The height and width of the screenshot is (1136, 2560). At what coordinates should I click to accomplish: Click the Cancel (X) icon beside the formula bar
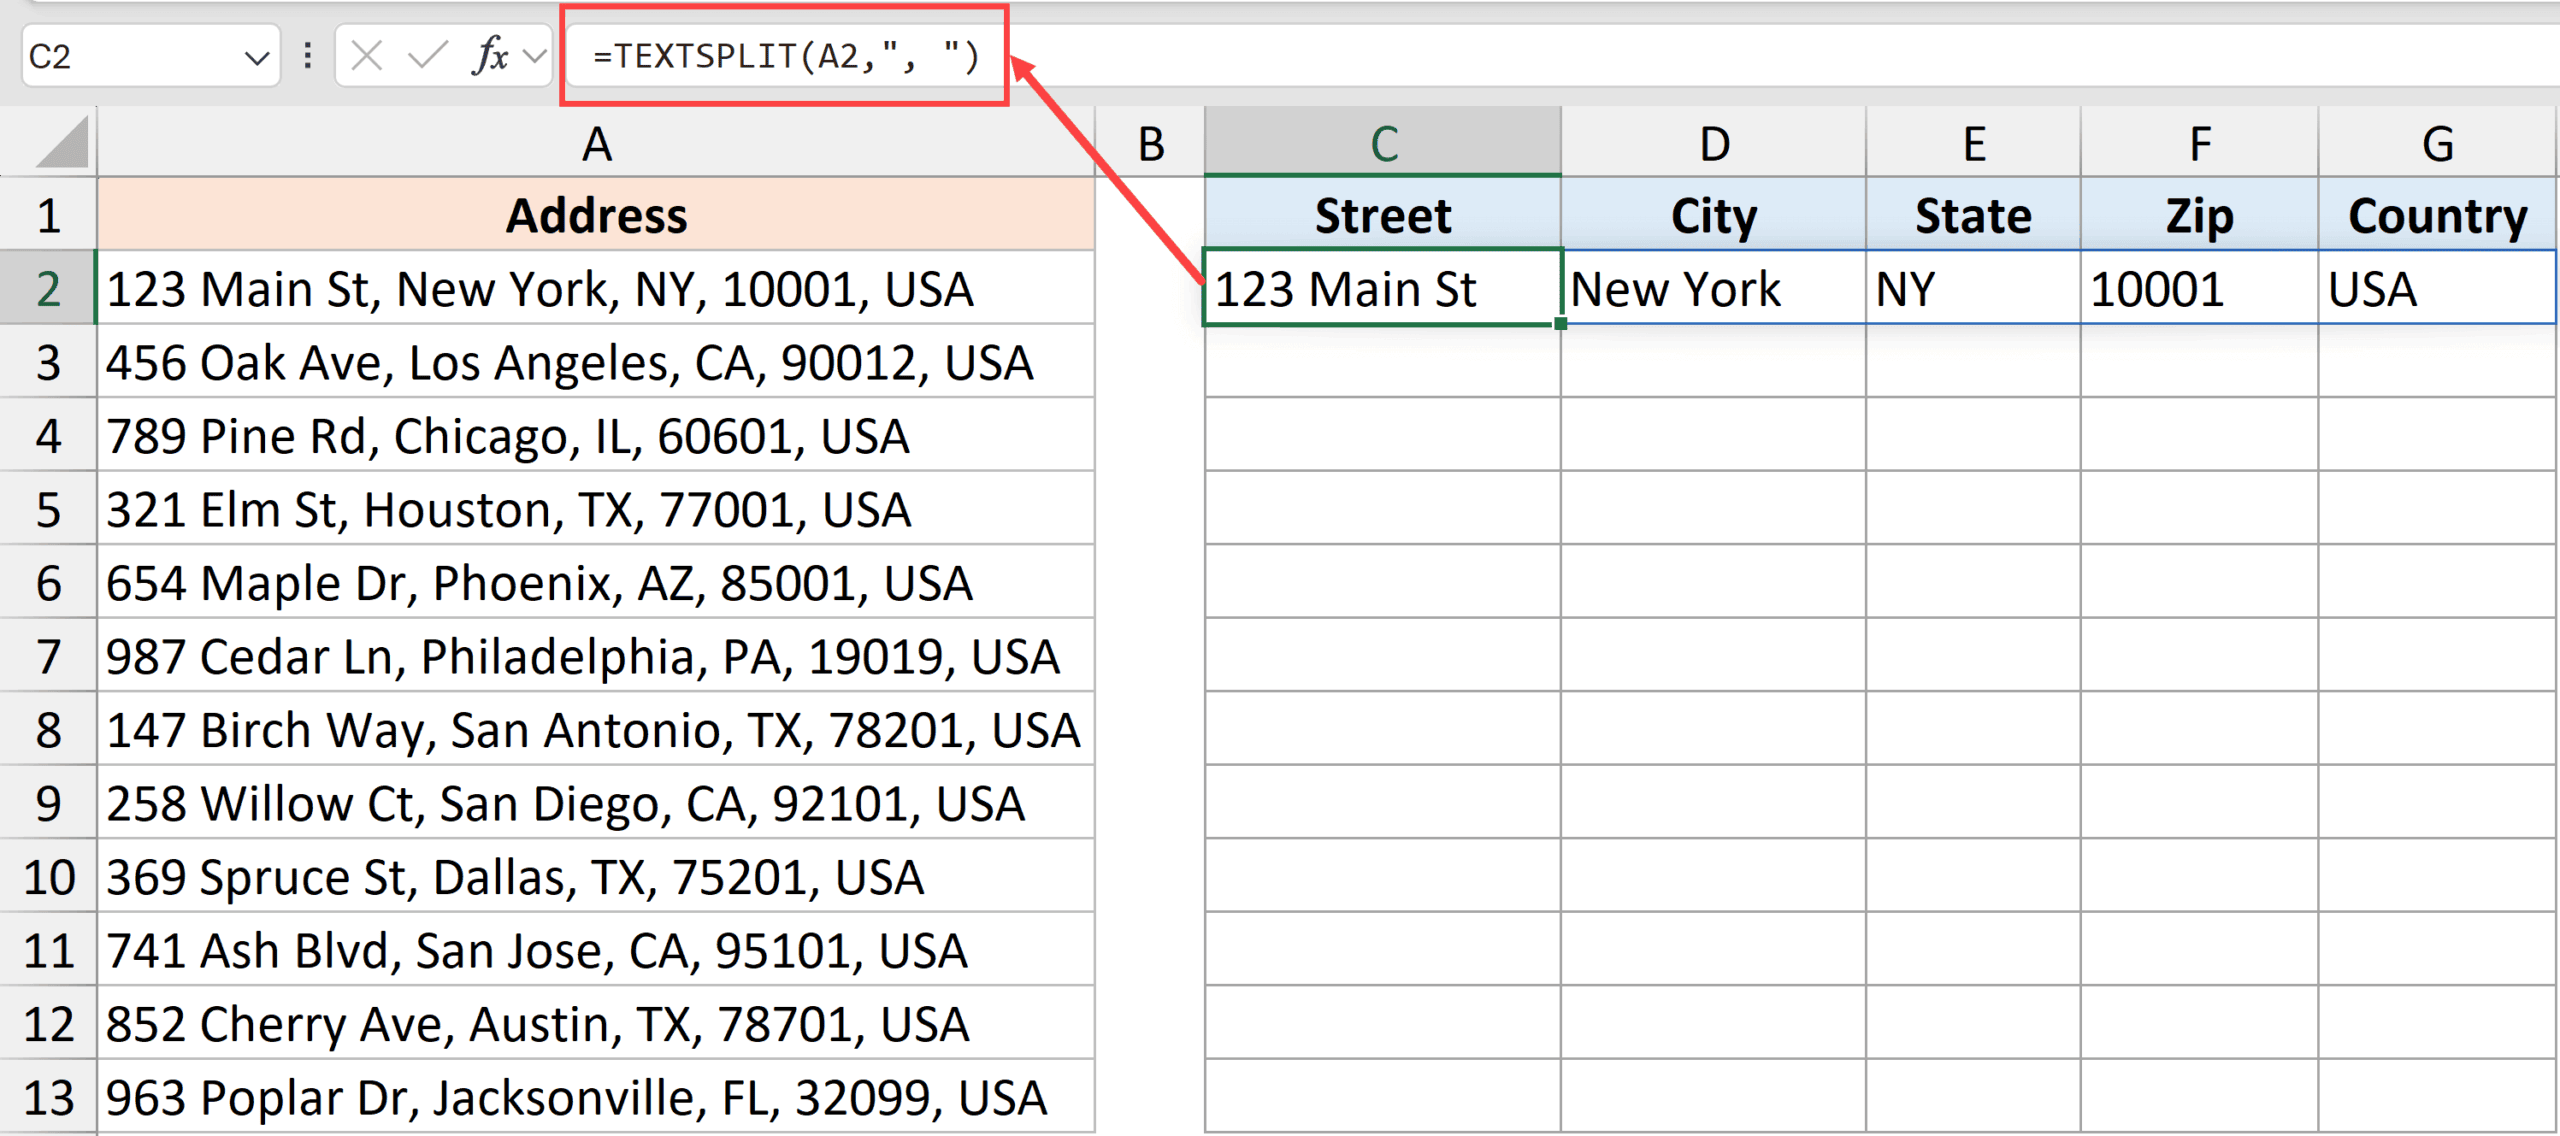tap(367, 56)
